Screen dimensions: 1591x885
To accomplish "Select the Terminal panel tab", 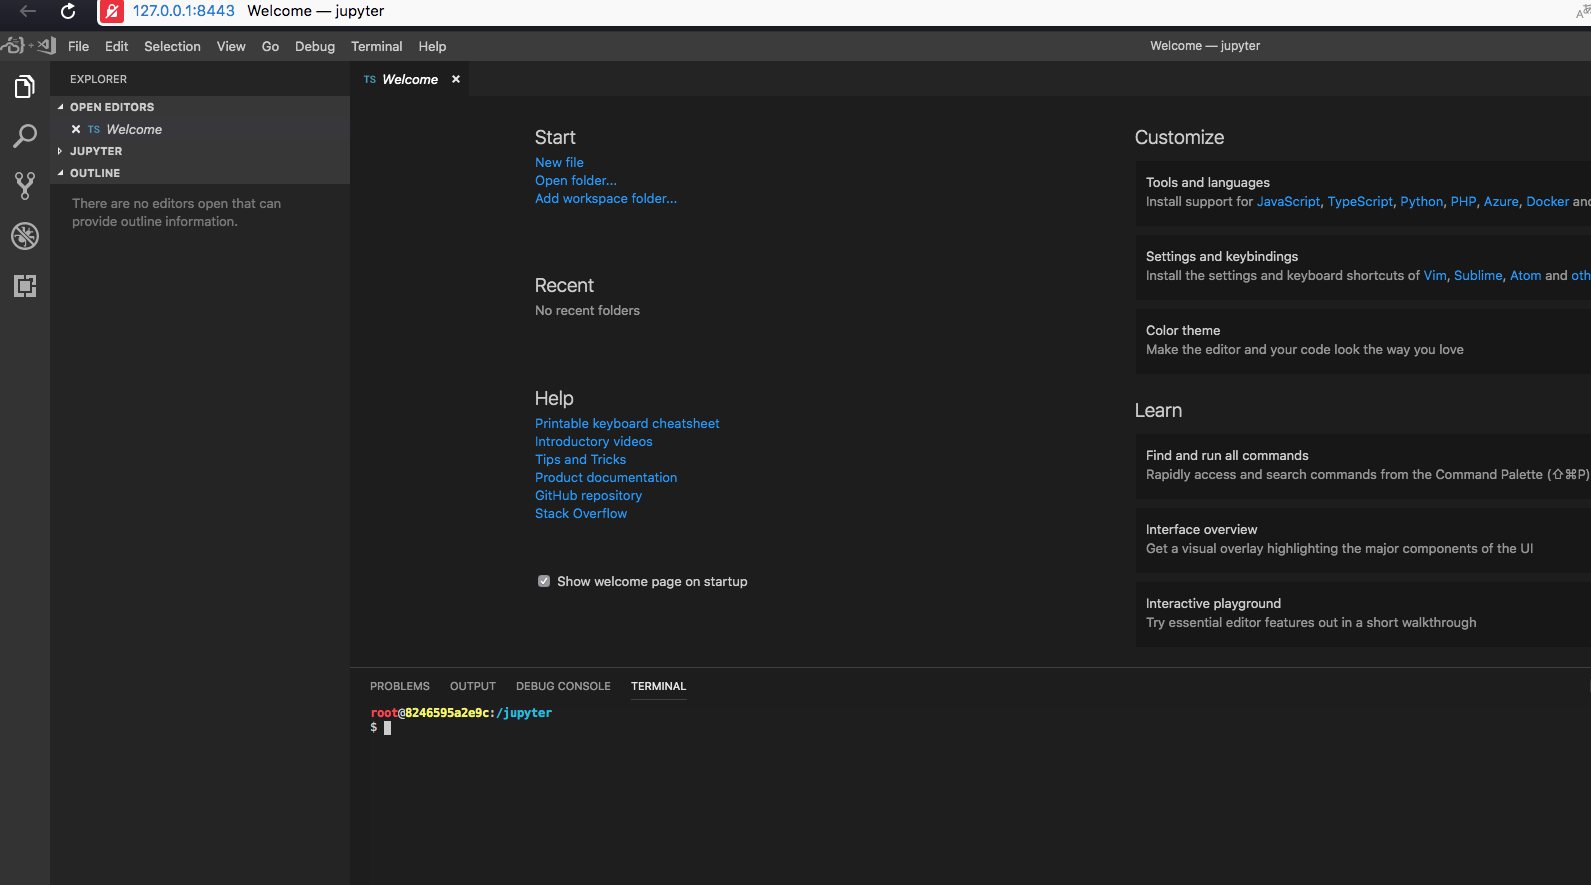I will [658, 686].
